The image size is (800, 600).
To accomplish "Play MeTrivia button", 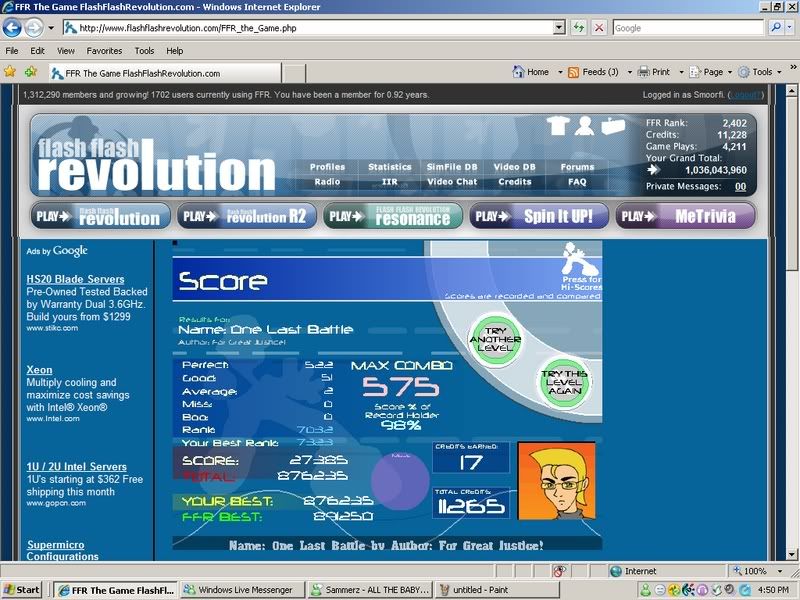I will (x=685, y=216).
